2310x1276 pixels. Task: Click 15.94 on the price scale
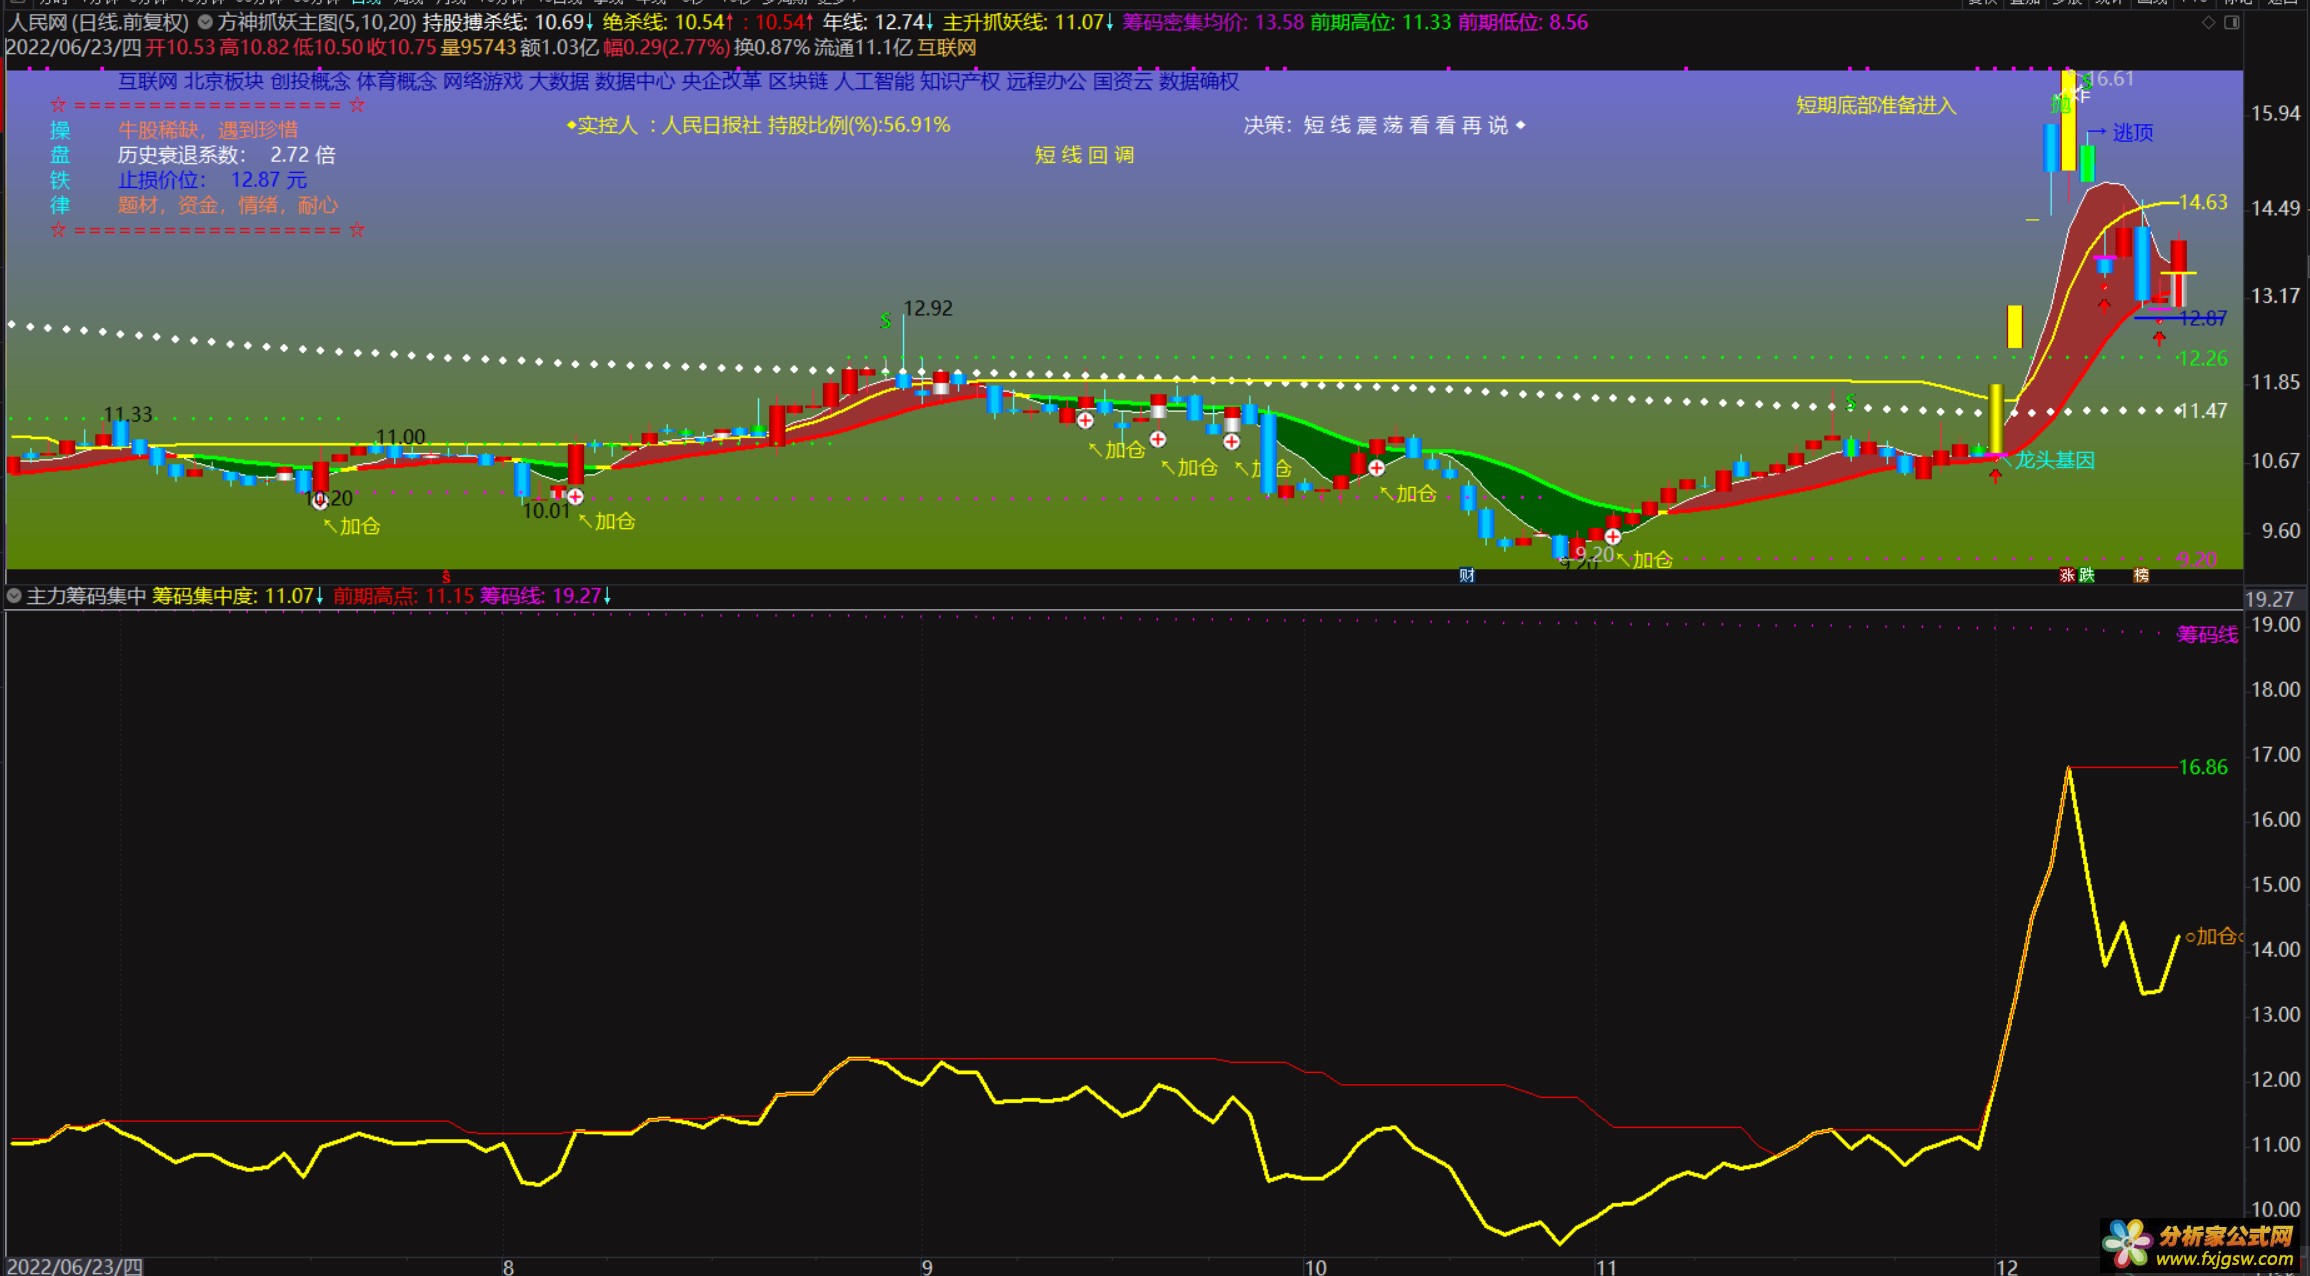(2275, 114)
